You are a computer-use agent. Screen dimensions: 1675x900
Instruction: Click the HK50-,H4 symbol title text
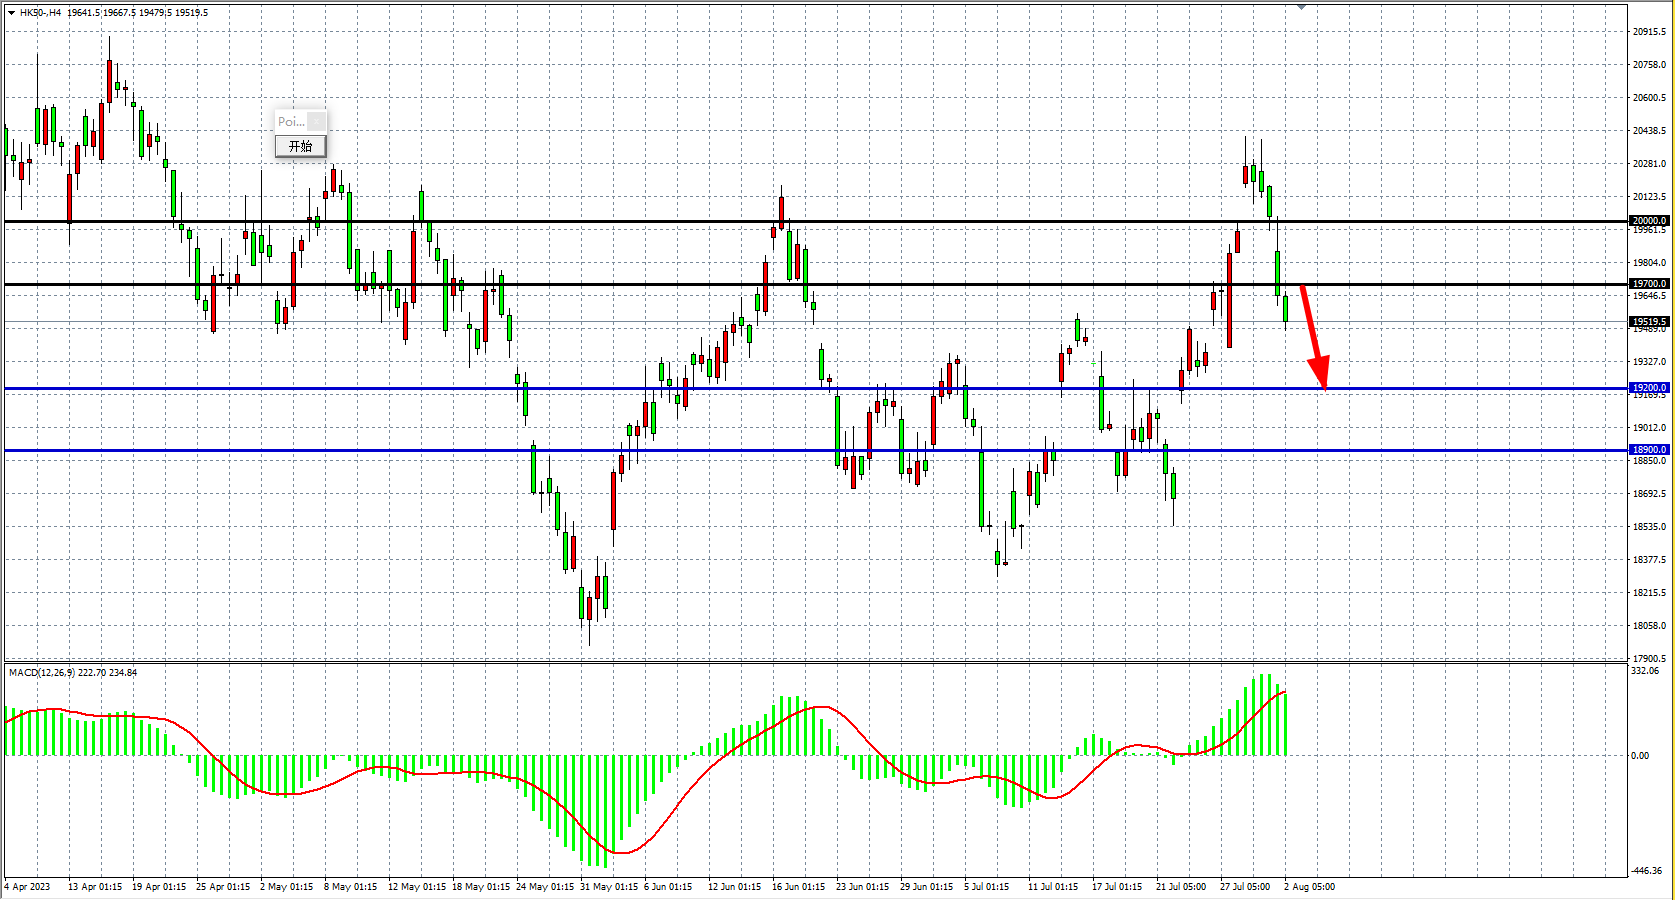click(x=40, y=13)
